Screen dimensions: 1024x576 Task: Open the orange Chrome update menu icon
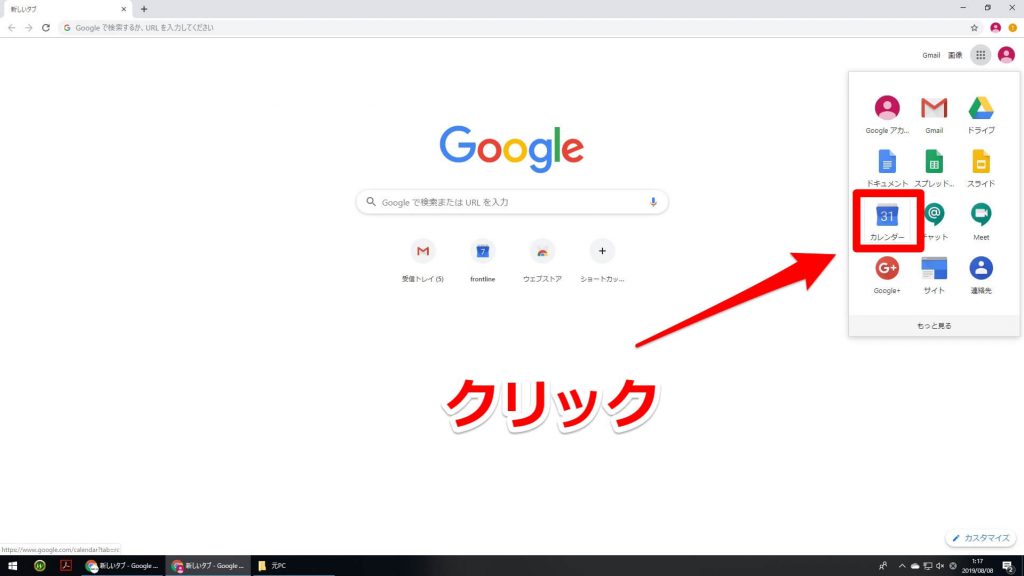coord(1012,27)
